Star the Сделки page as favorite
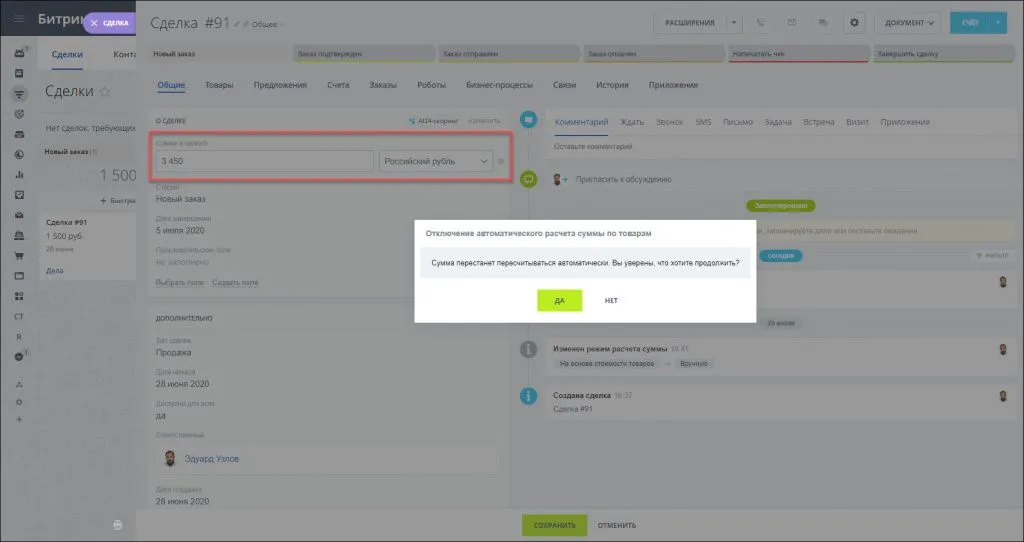1024x542 pixels. tap(104, 92)
